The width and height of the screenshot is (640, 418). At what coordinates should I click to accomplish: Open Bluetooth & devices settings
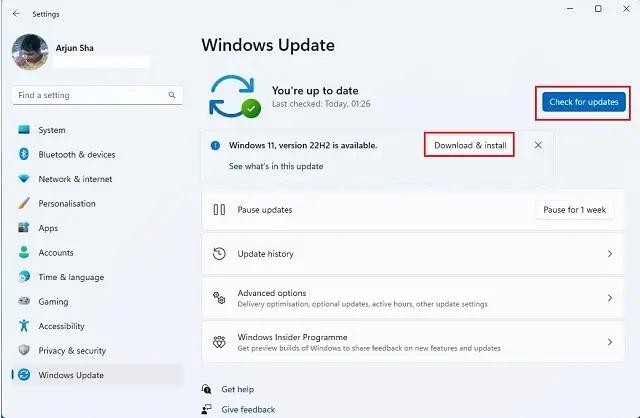pyautogui.click(x=76, y=155)
